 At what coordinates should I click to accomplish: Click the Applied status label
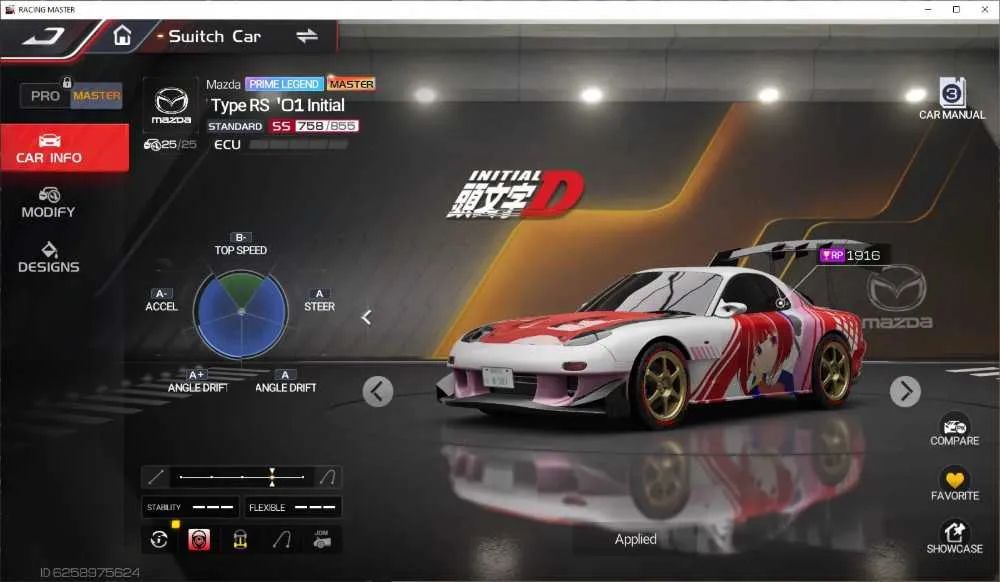(635, 539)
